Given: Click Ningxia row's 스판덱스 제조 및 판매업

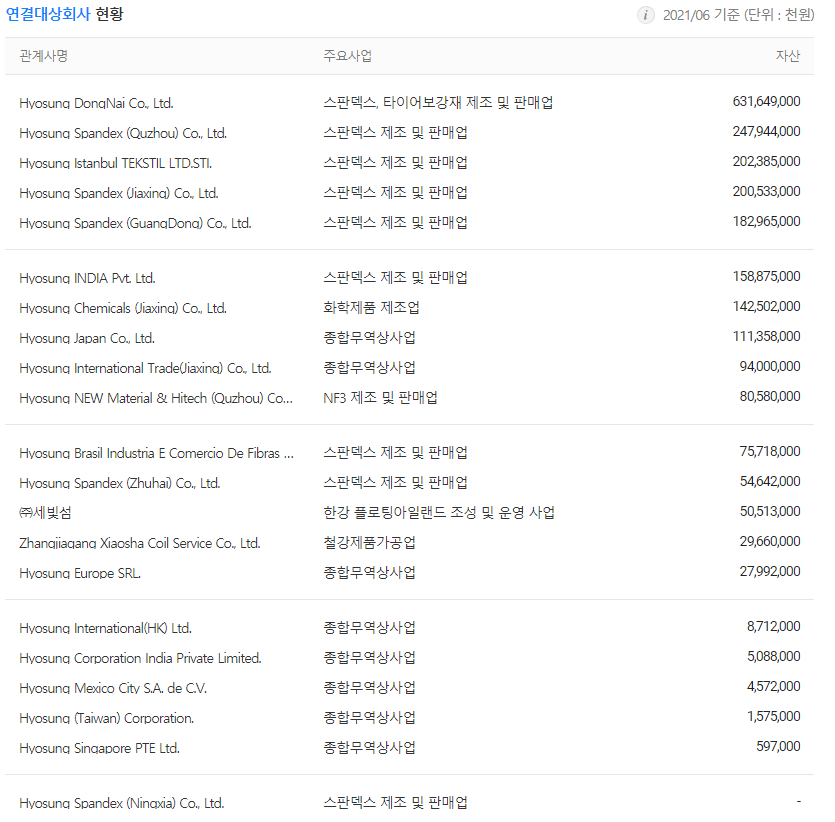Looking at the screenshot, I should tap(395, 802).
